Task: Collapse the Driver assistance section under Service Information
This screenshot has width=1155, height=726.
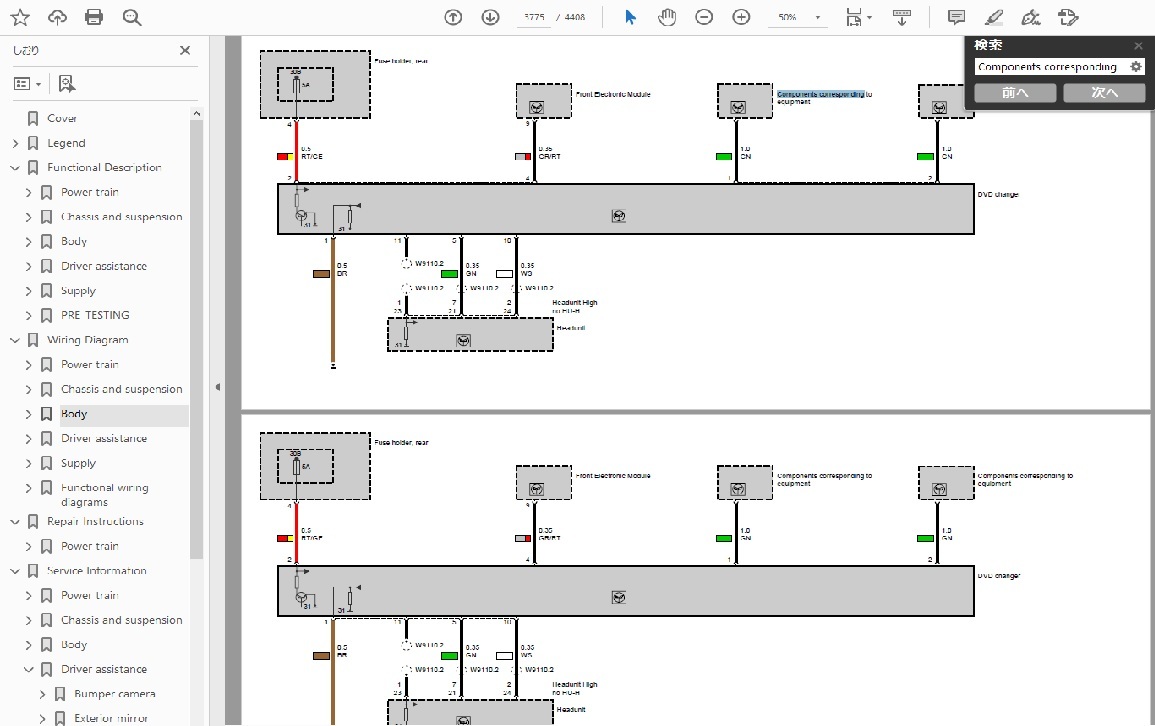Action: (x=29, y=670)
